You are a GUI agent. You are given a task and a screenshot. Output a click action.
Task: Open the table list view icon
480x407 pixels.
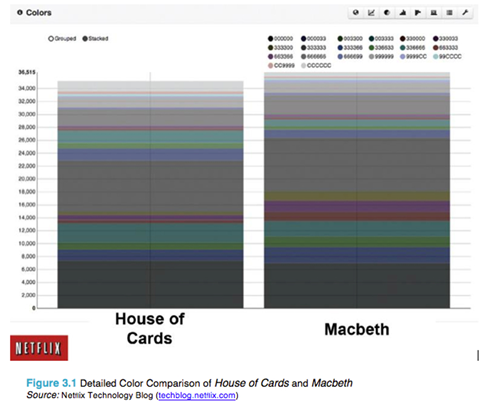(x=449, y=13)
